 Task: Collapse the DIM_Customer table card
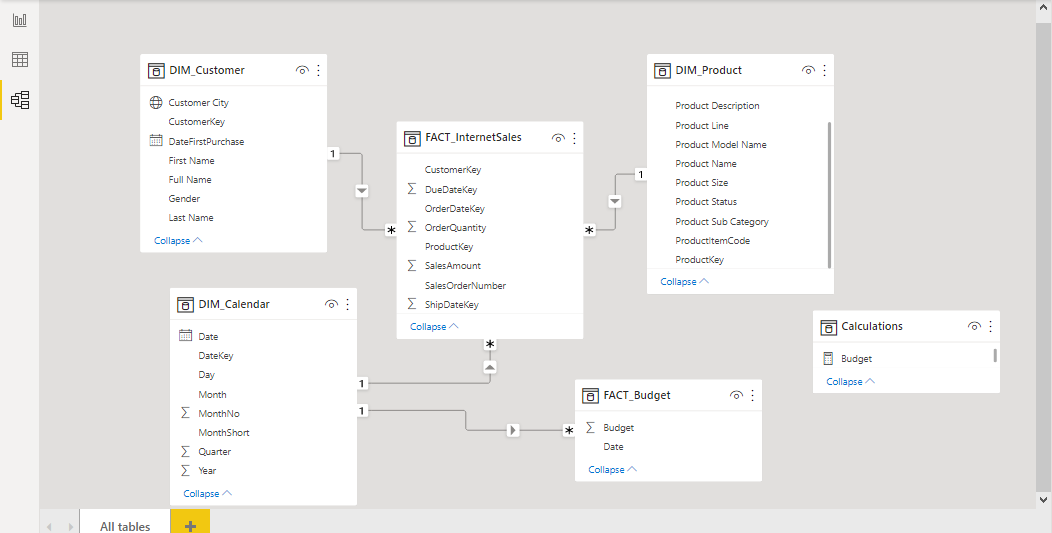(x=178, y=240)
